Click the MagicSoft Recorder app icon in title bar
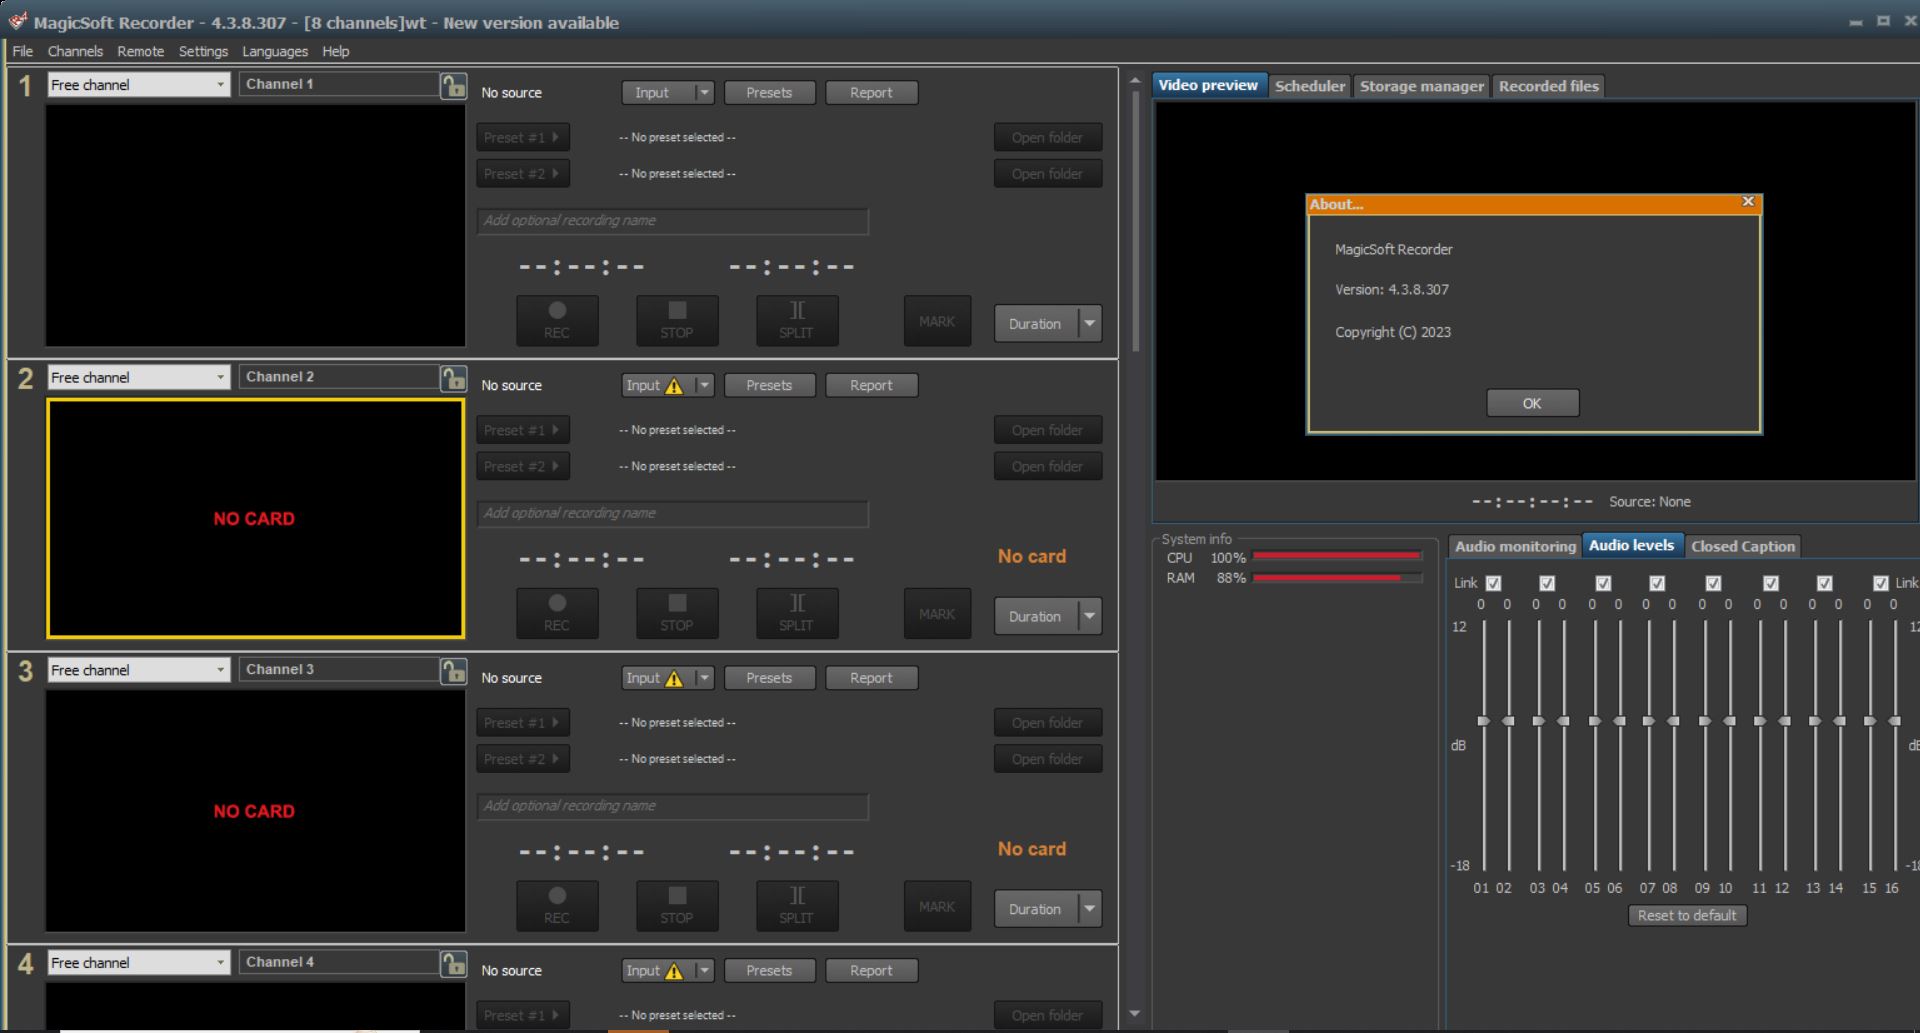 (17, 21)
